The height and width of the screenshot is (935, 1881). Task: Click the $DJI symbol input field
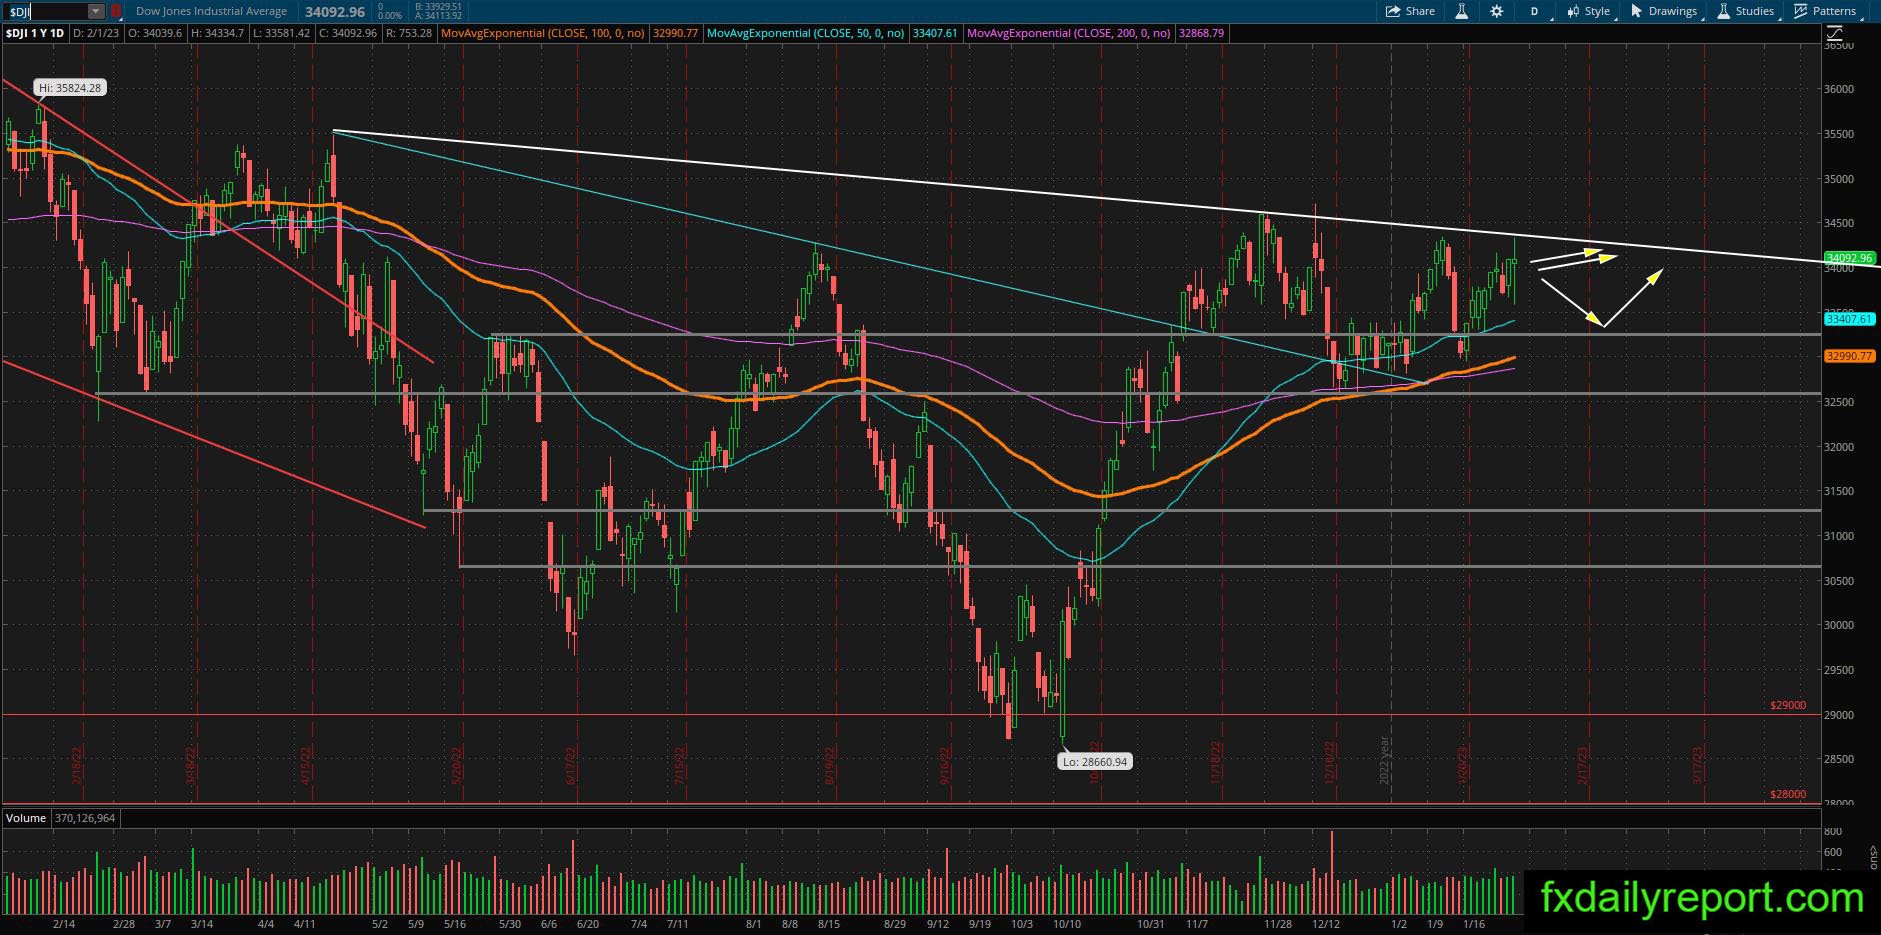pyautogui.click(x=47, y=11)
